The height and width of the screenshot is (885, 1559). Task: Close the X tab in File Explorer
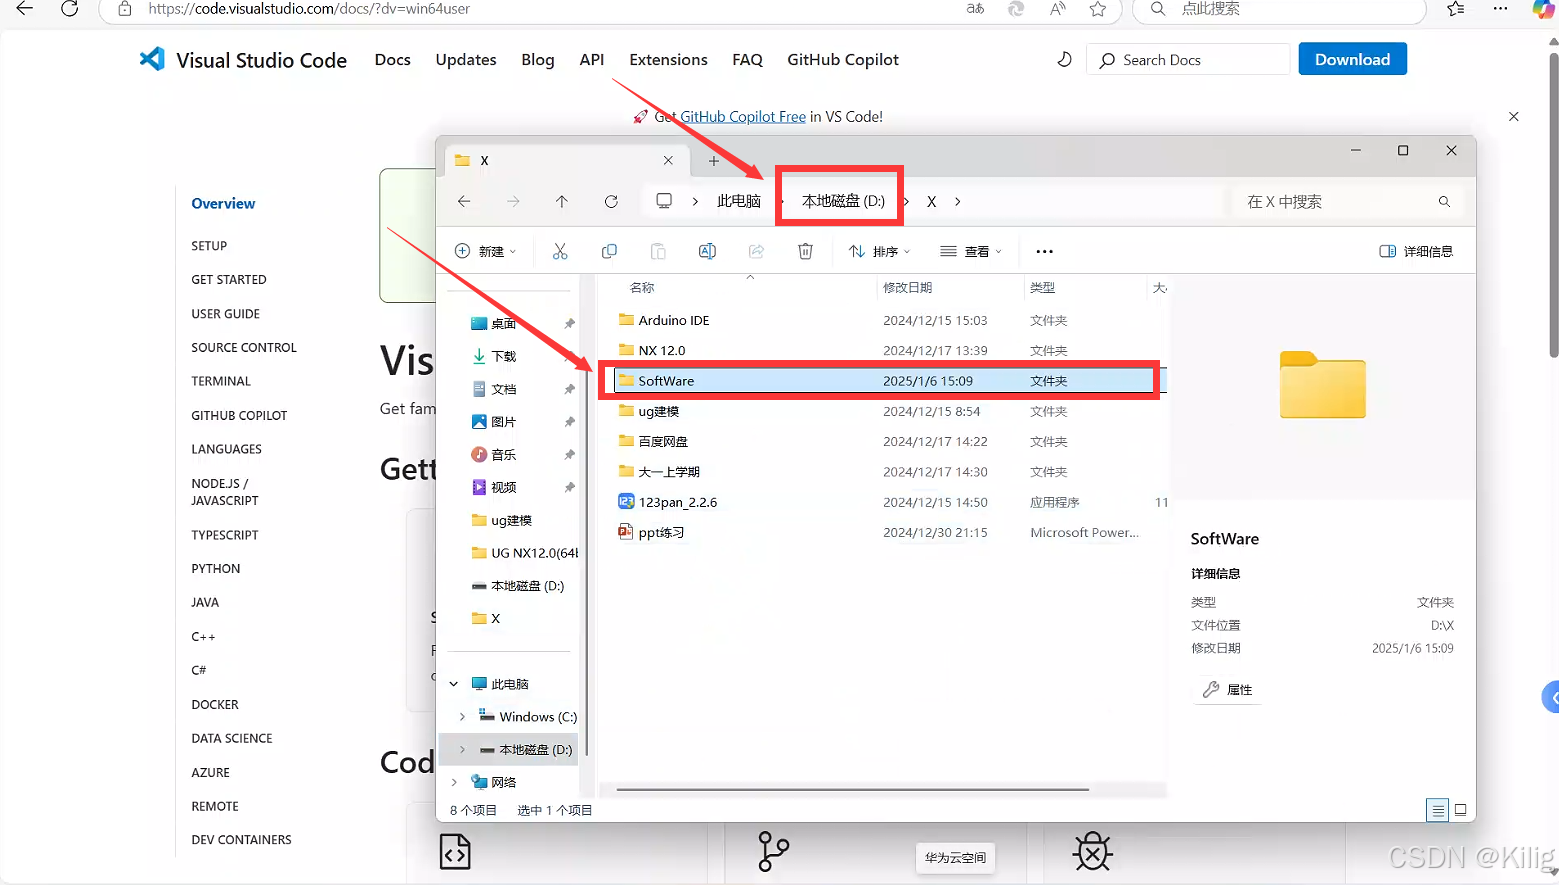668,160
